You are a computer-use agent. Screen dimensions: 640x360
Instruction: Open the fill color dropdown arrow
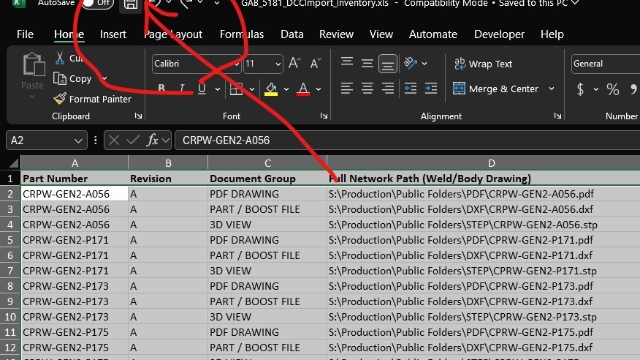click(x=286, y=89)
